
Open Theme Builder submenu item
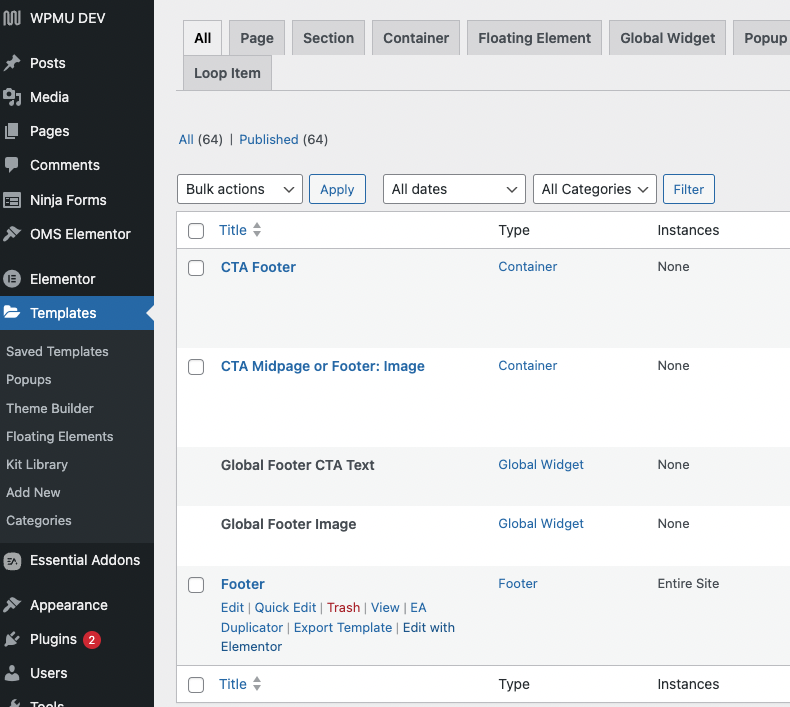click(50, 408)
